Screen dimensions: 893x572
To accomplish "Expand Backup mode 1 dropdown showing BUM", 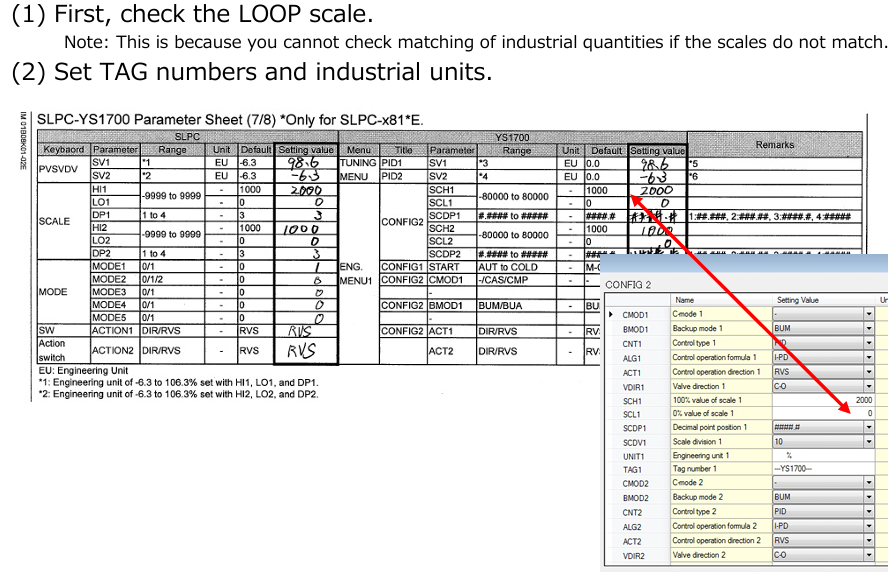I will [x=868, y=328].
